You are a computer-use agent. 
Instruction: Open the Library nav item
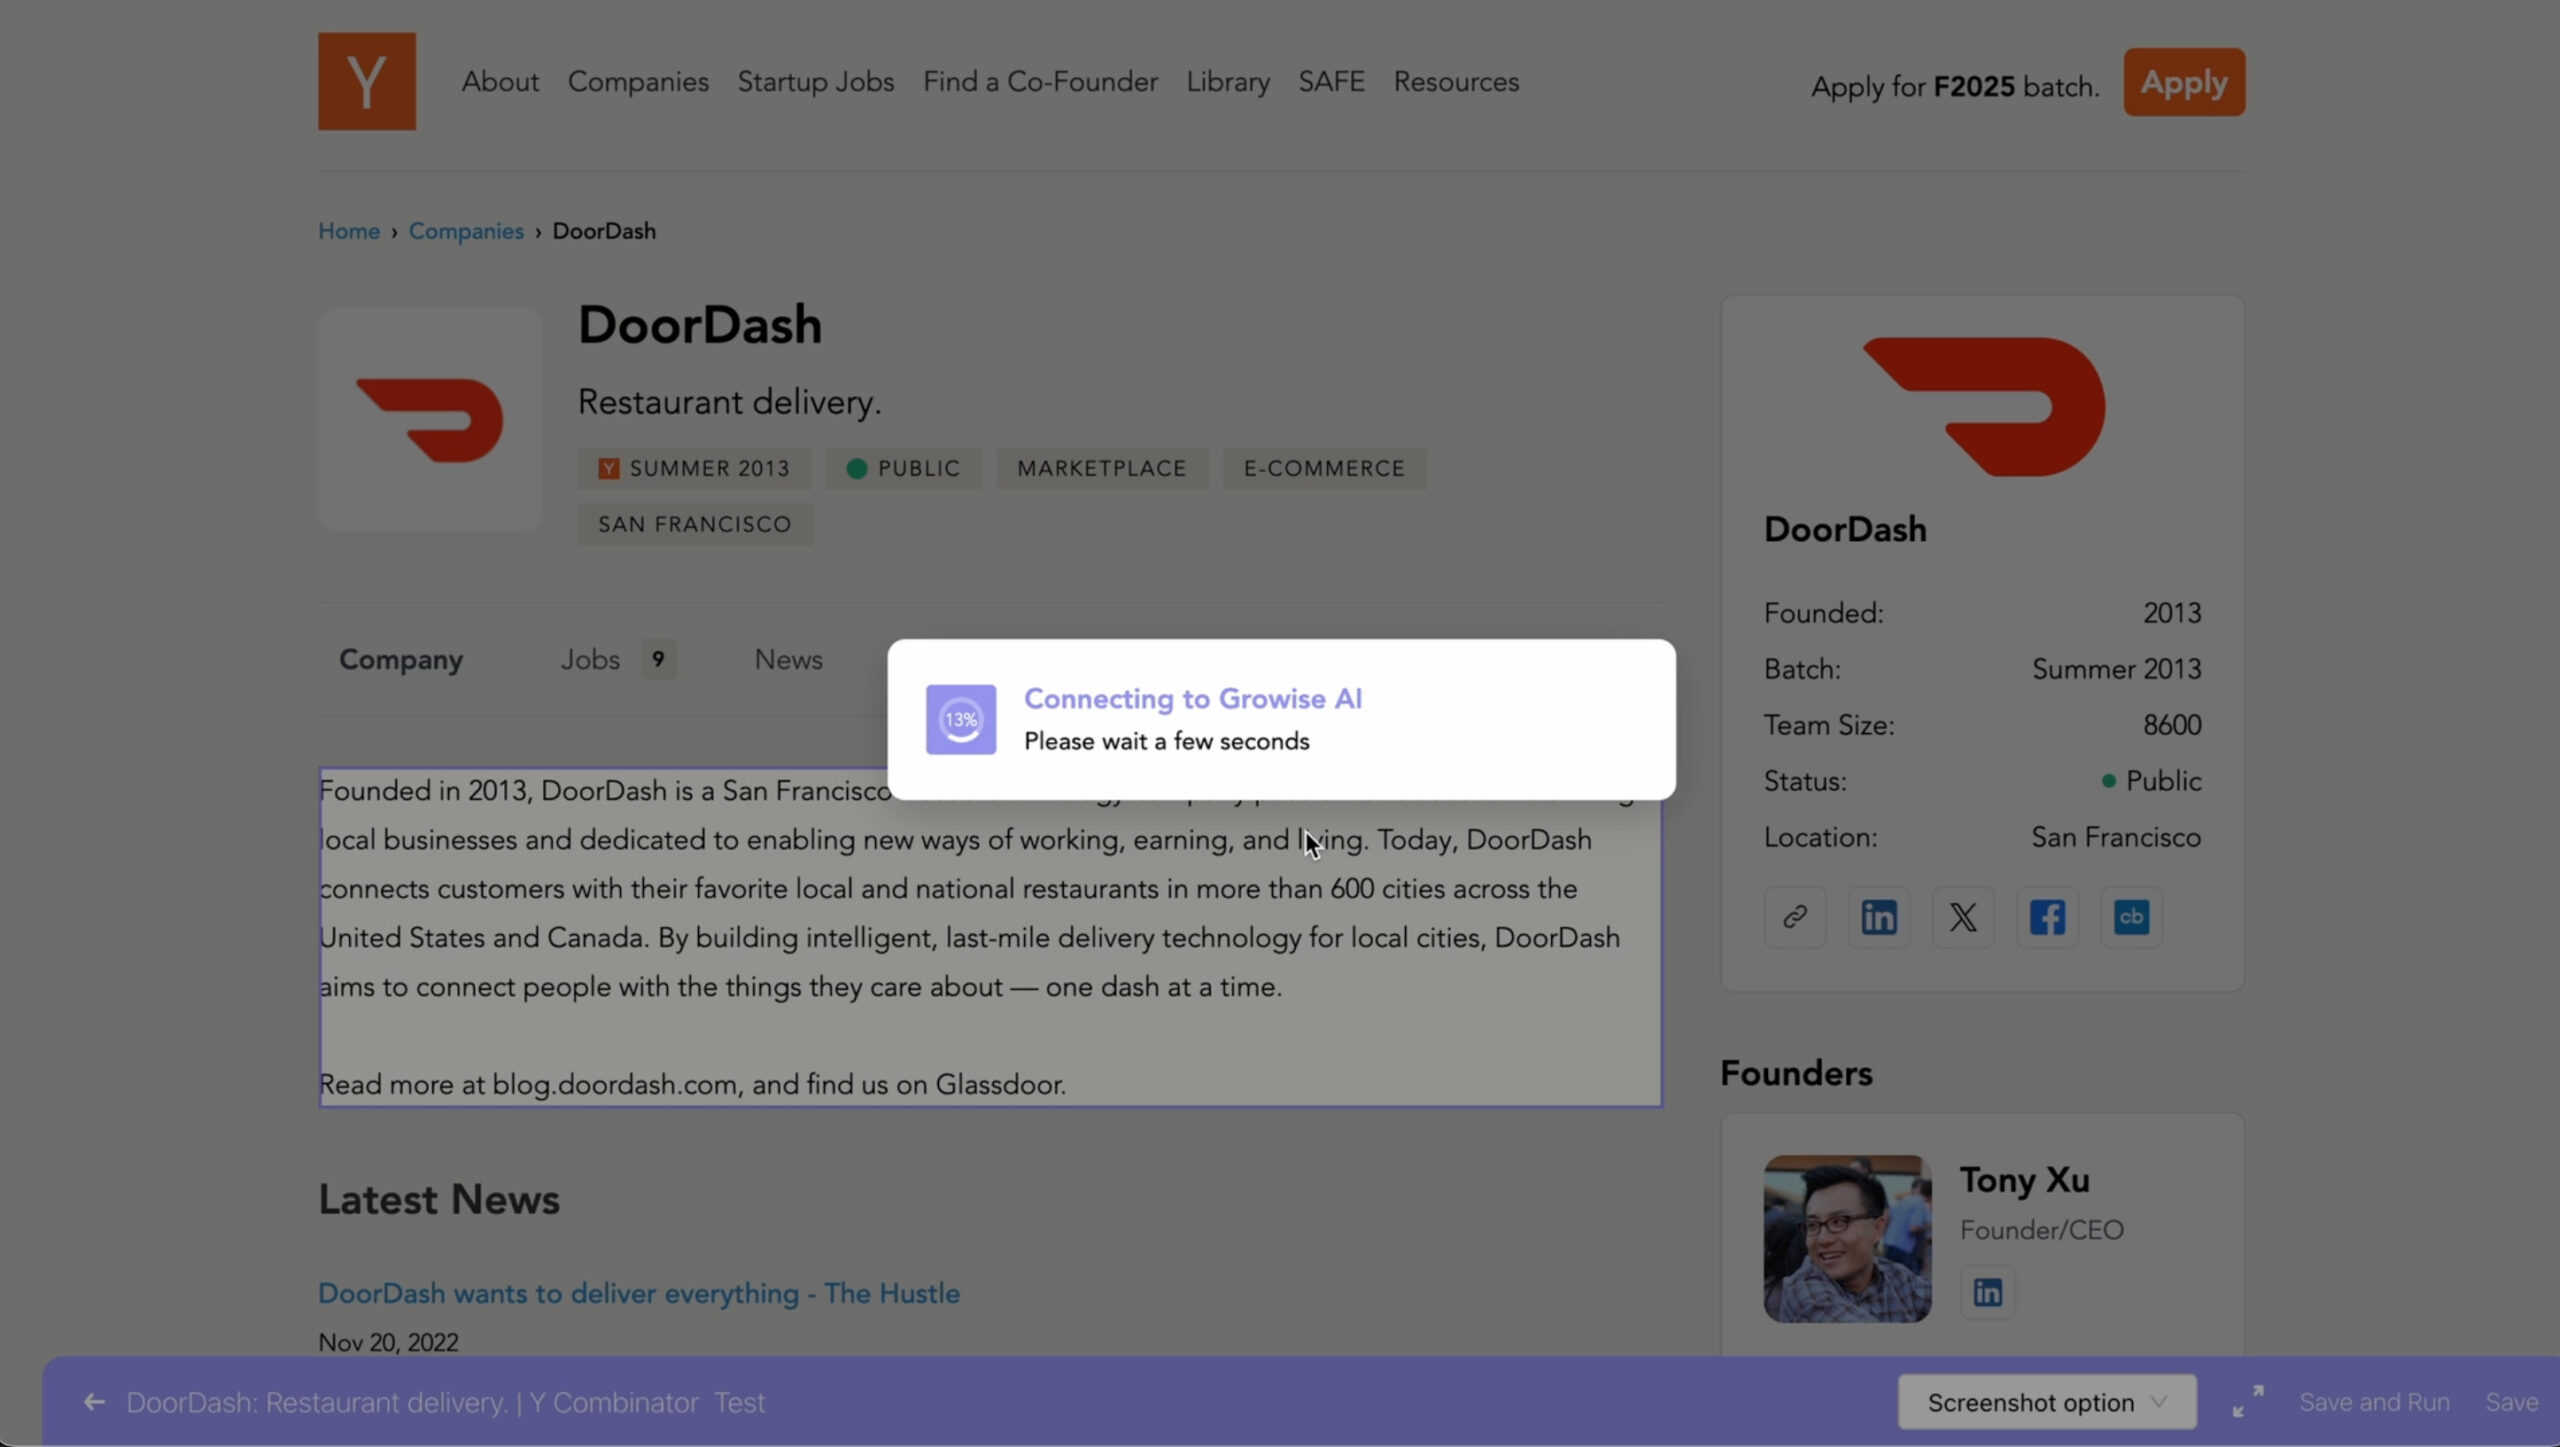1228,81
